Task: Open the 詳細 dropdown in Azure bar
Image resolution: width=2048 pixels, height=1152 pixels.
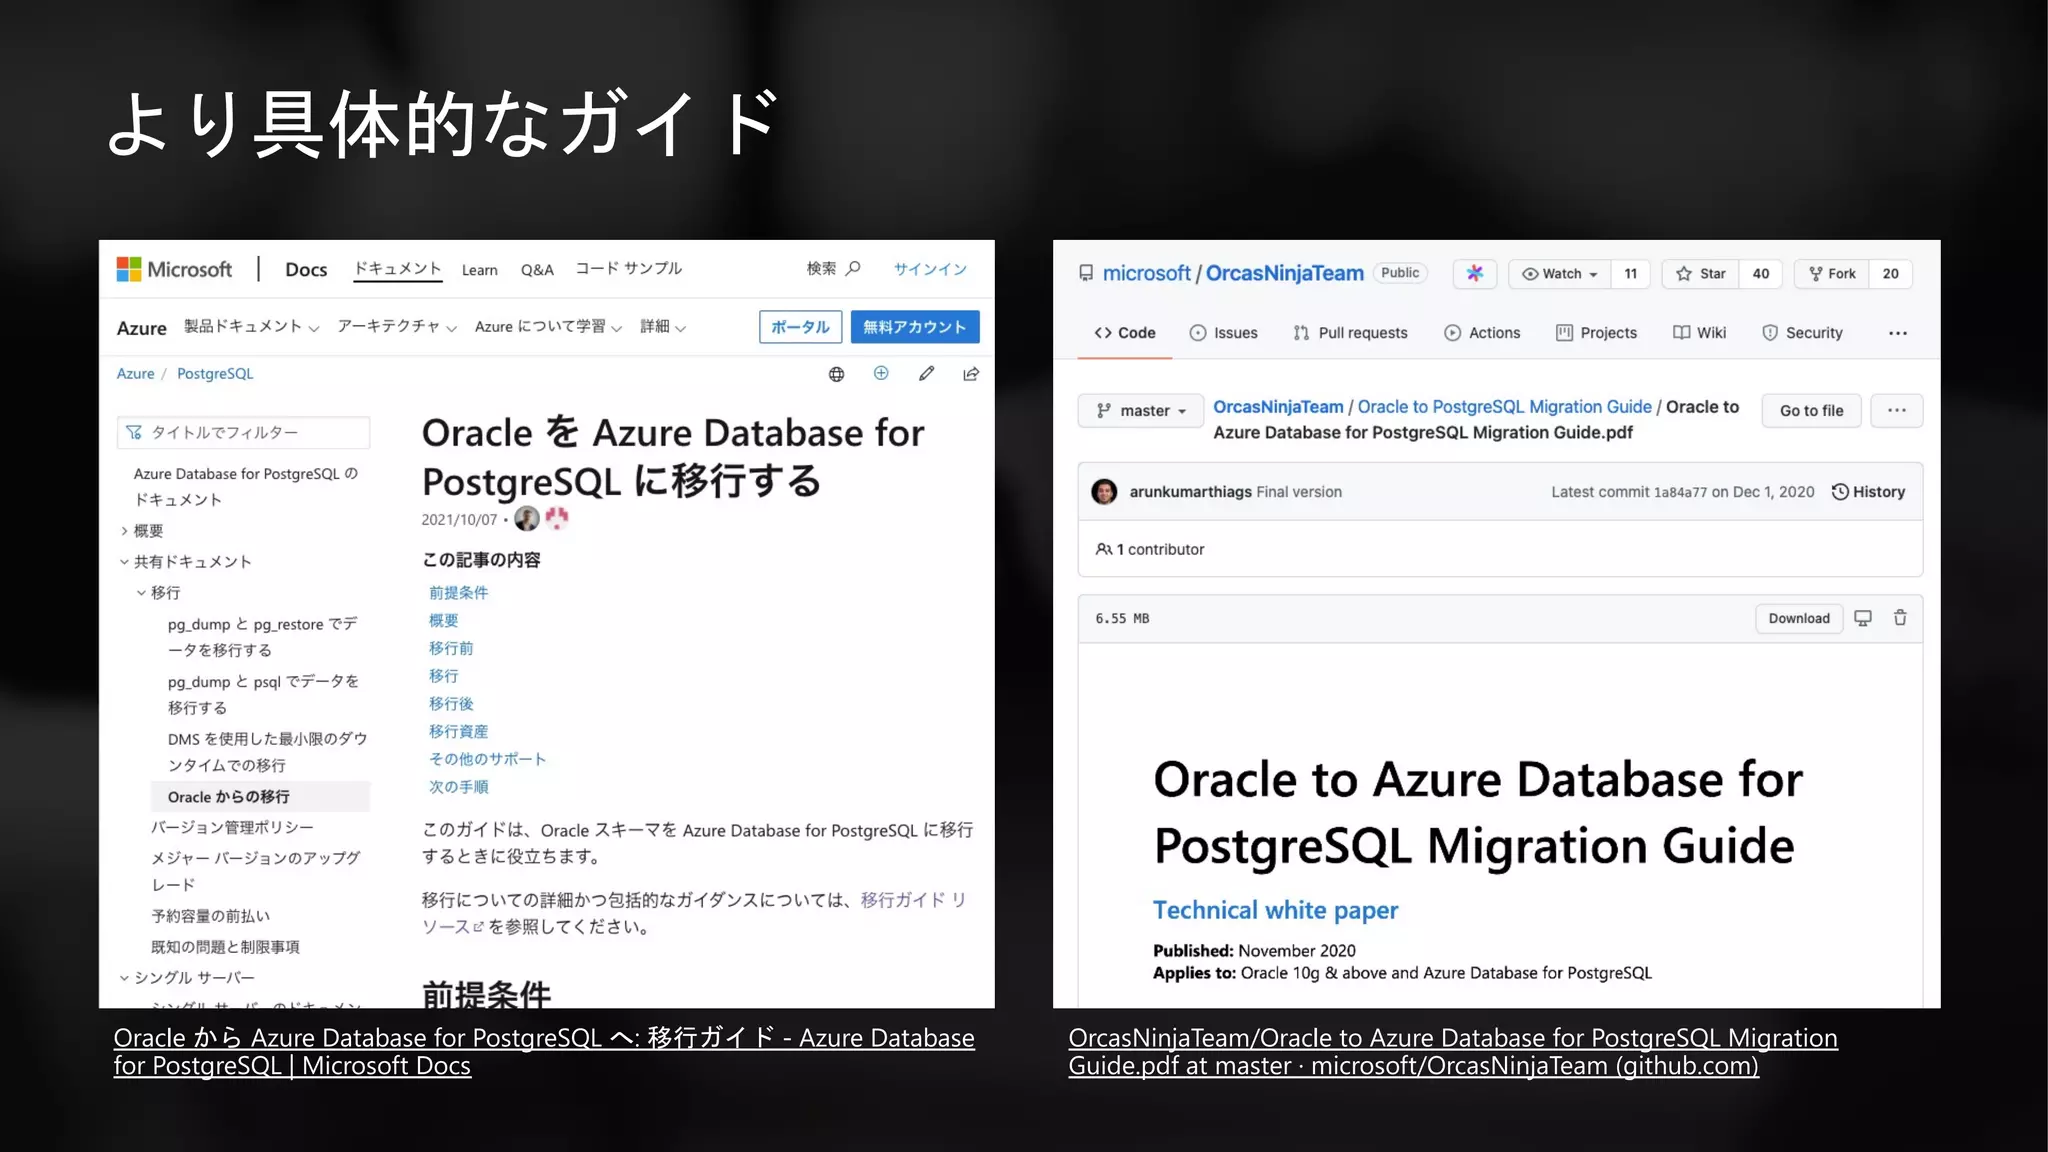Action: (x=663, y=327)
